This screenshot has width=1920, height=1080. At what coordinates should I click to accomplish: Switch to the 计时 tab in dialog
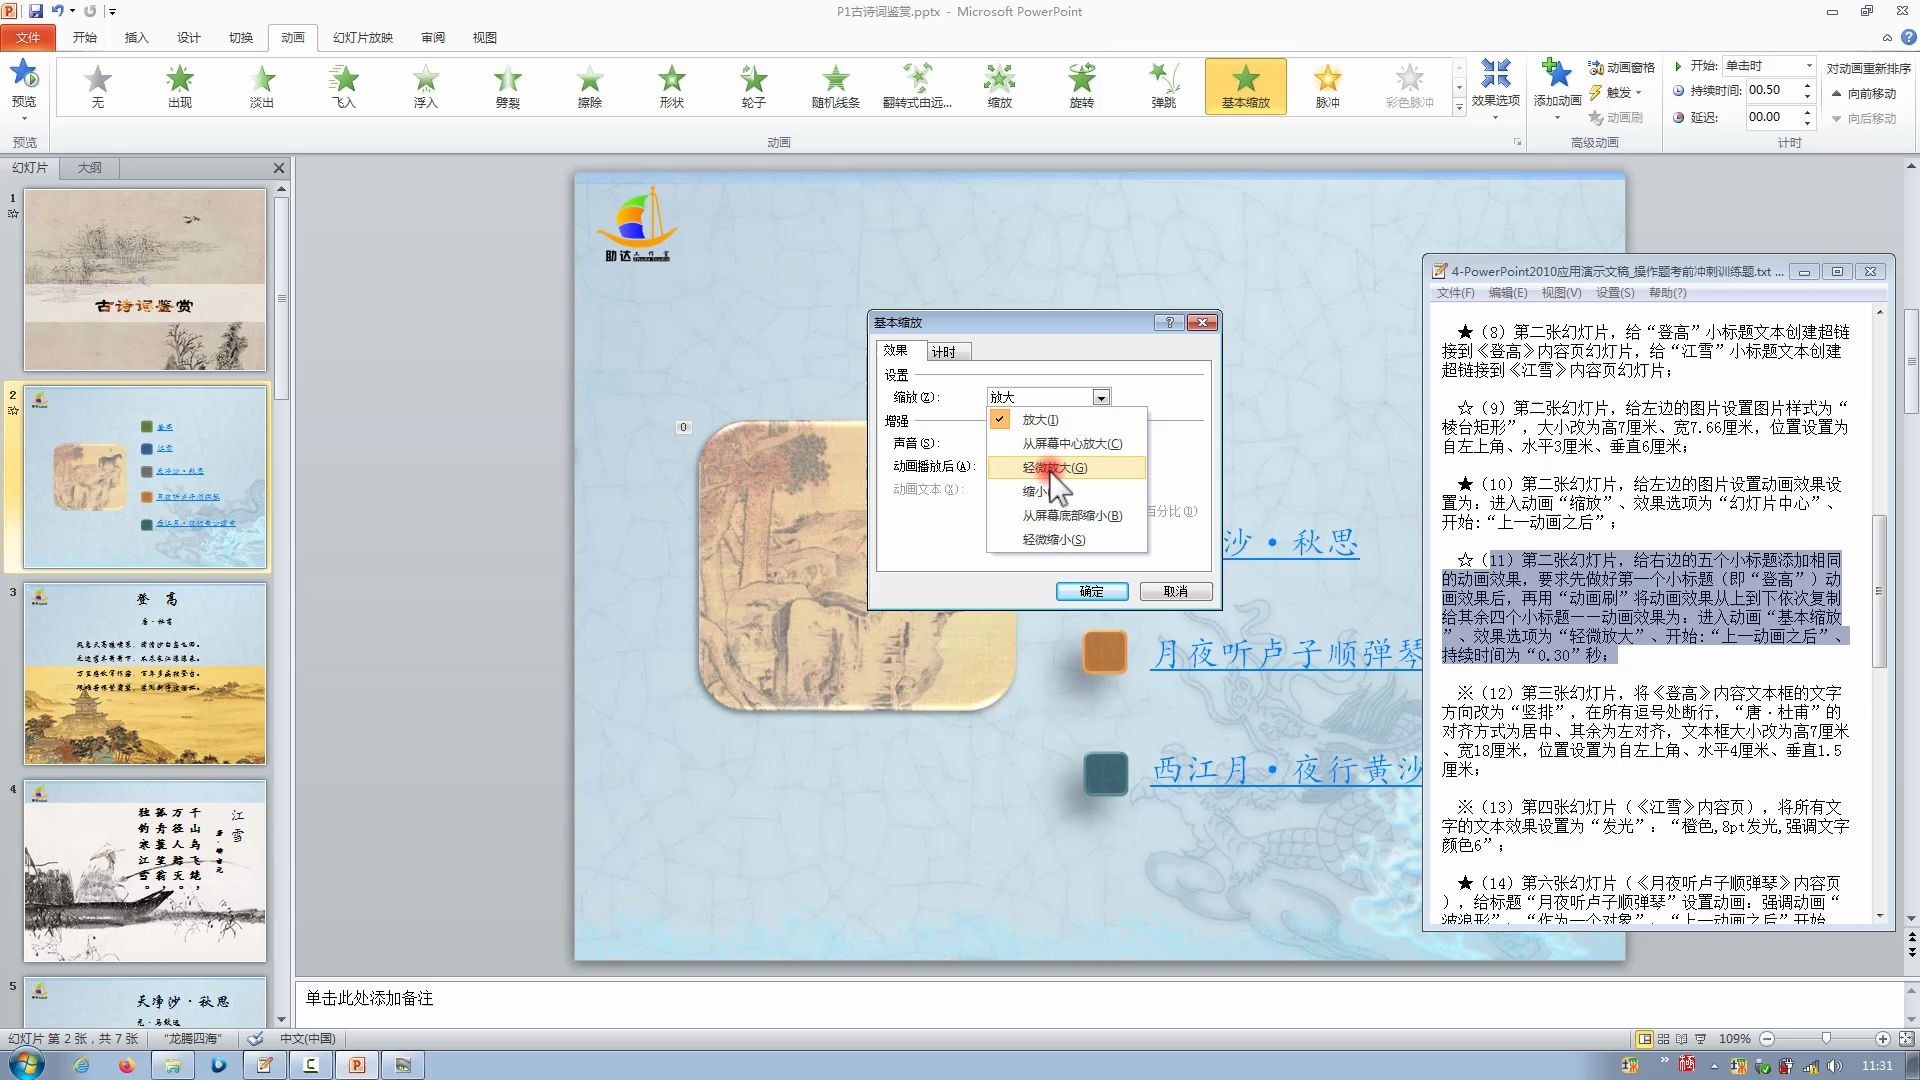(943, 352)
